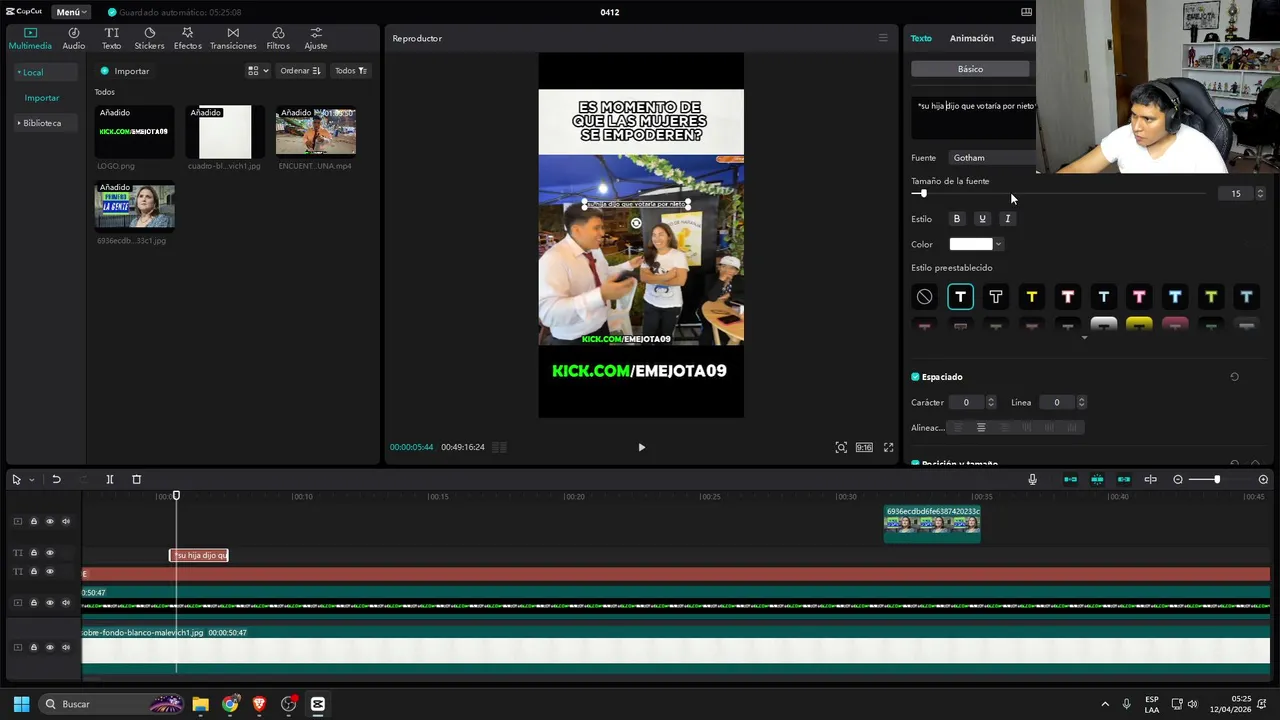1280x720 pixels.
Task: Click the white text color swatch
Action: (971, 244)
